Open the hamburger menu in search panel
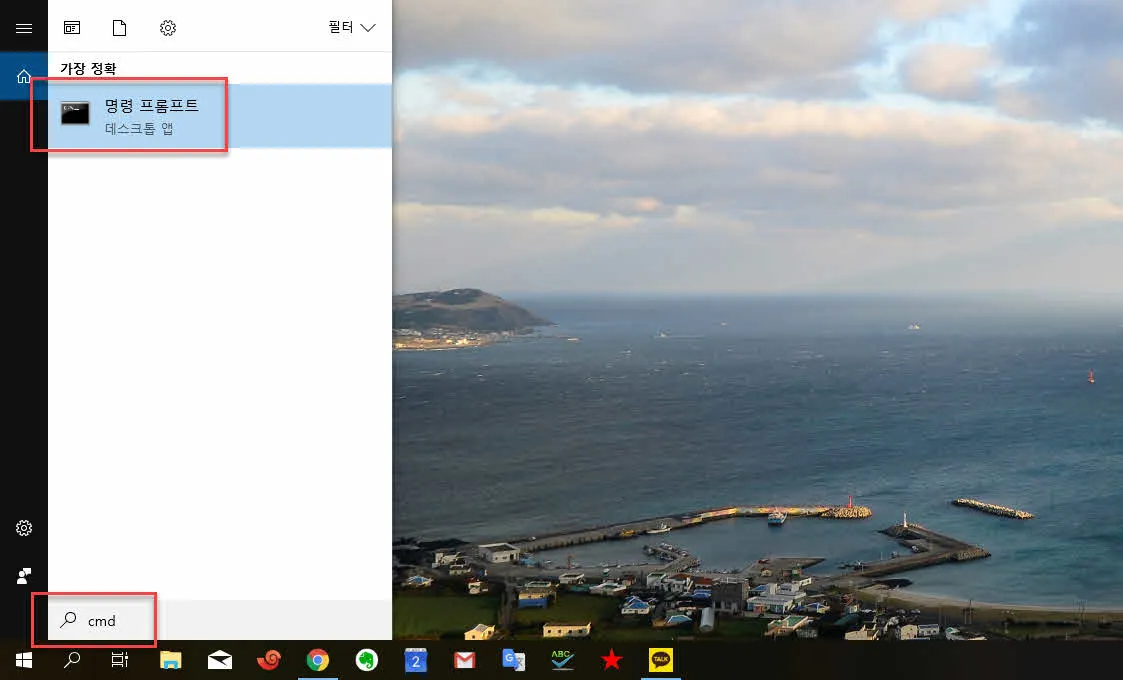The width and height of the screenshot is (1123, 680). pyautogui.click(x=24, y=28)
